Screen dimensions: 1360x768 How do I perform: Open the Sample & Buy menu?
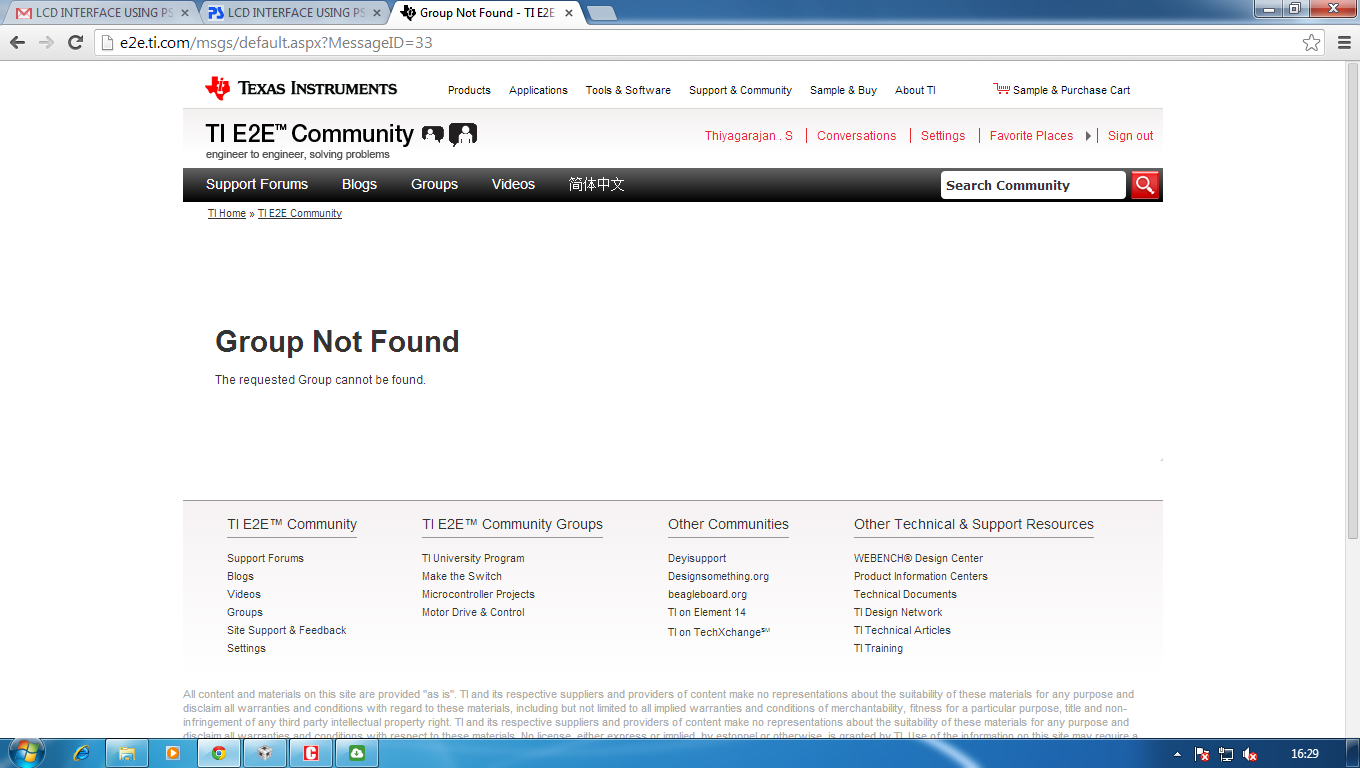point(843,90)
